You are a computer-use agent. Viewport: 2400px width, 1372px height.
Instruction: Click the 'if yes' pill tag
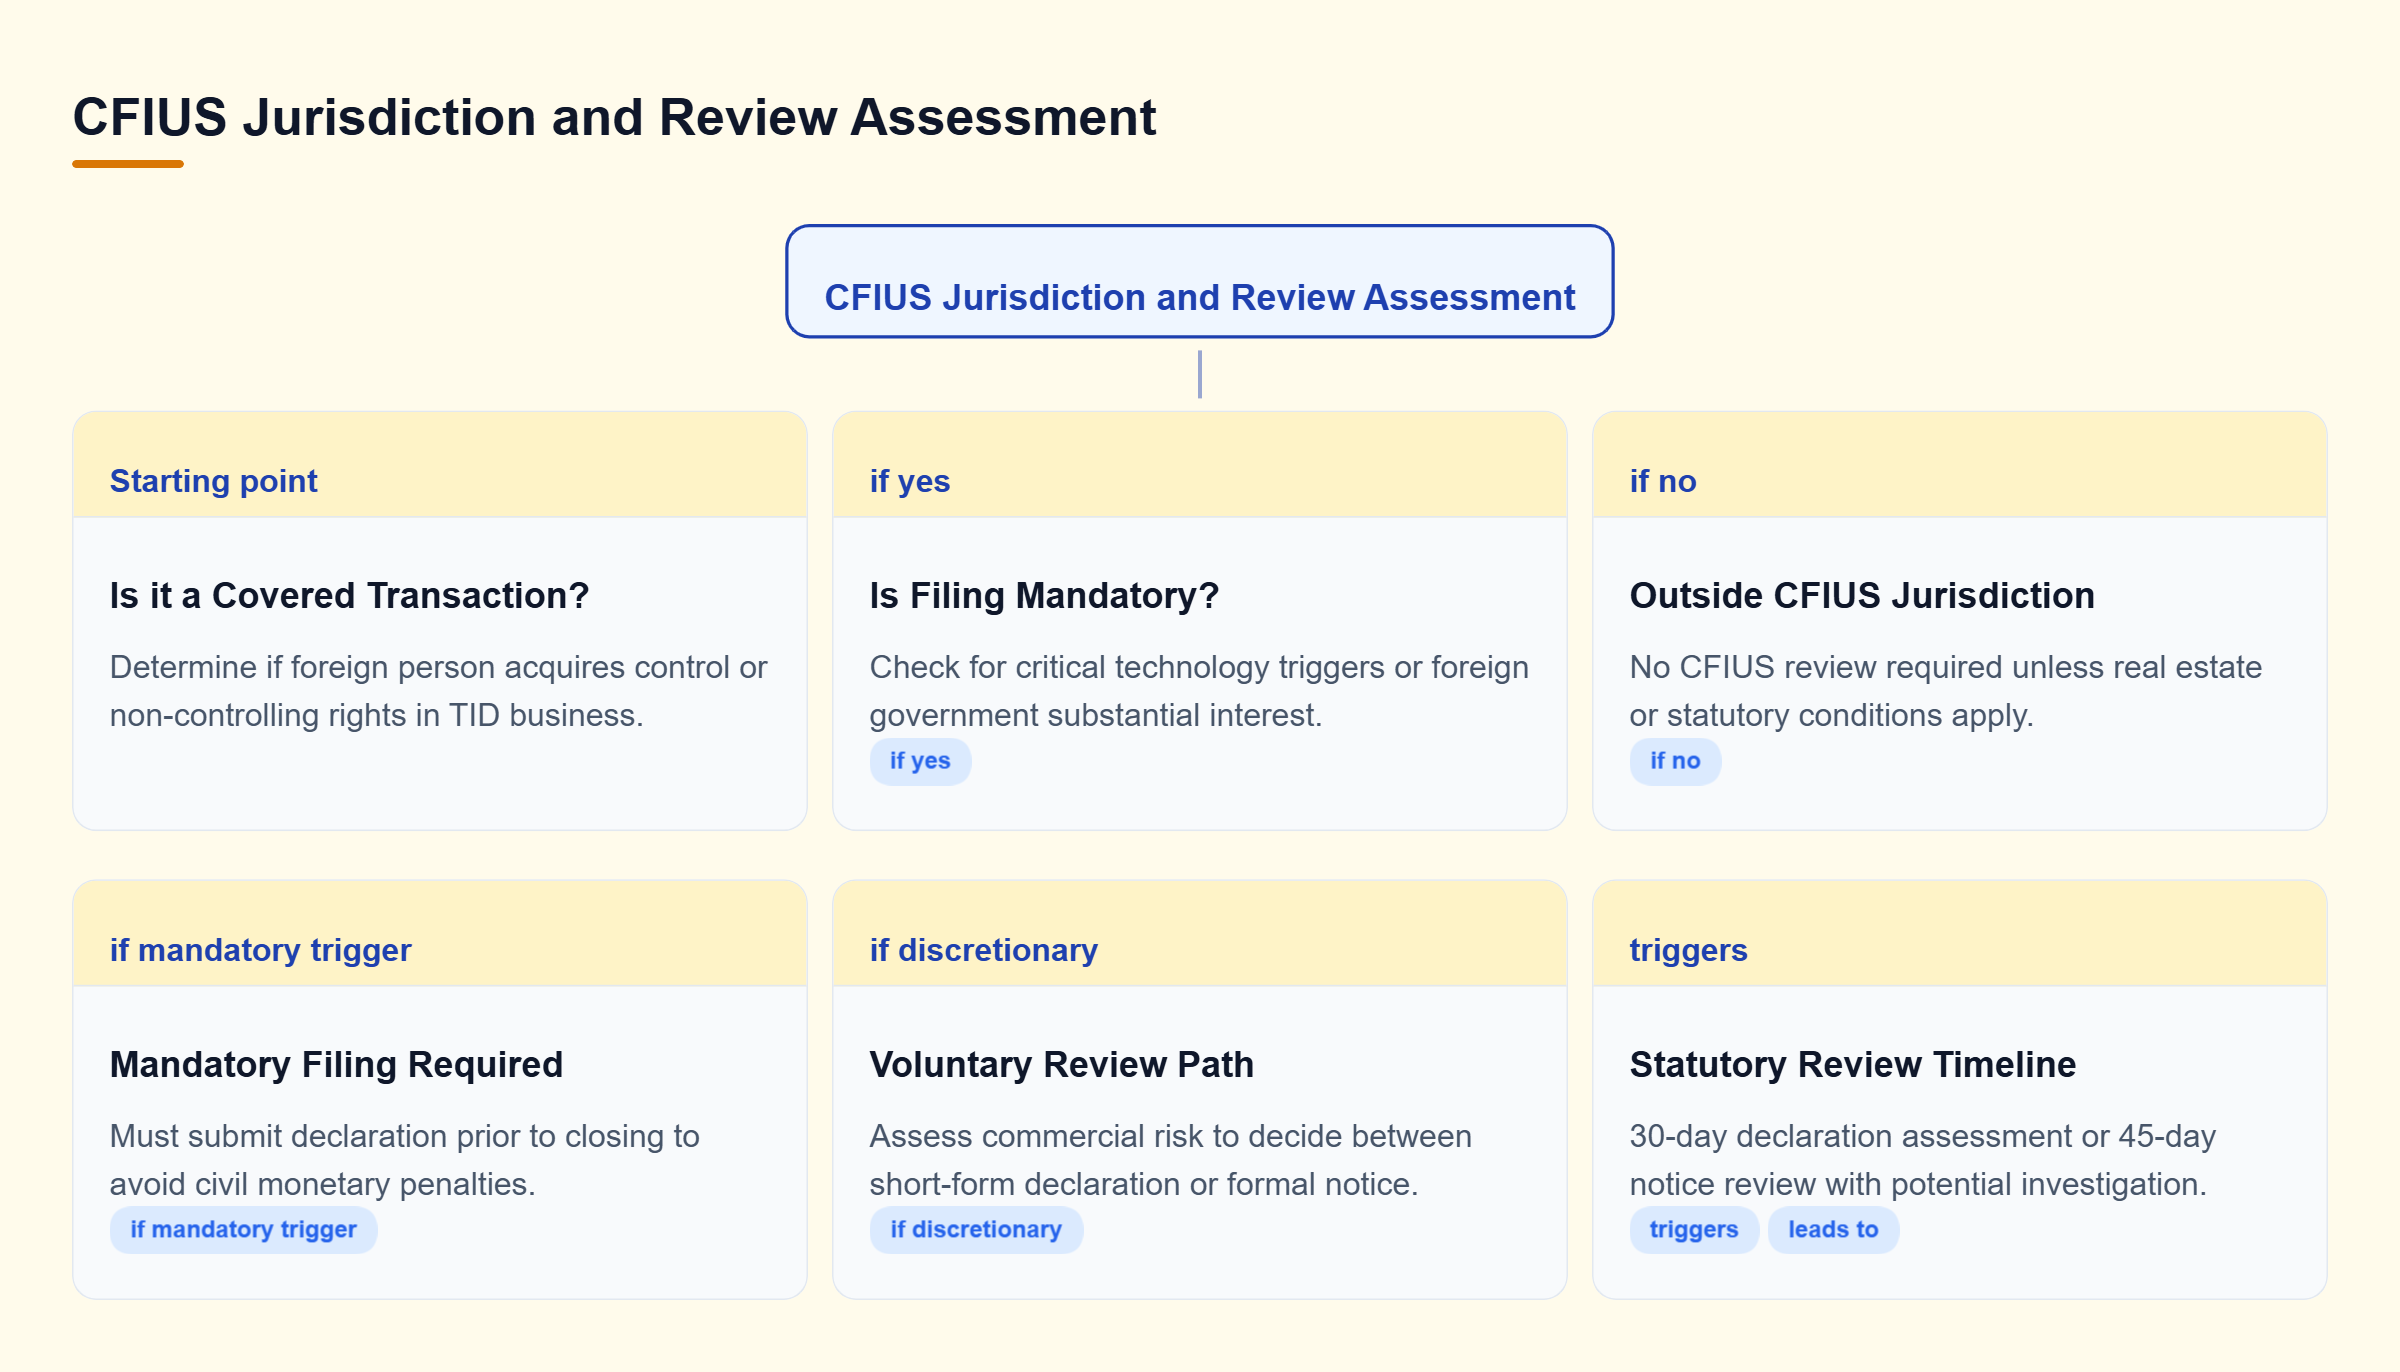(x=920, y=761)
